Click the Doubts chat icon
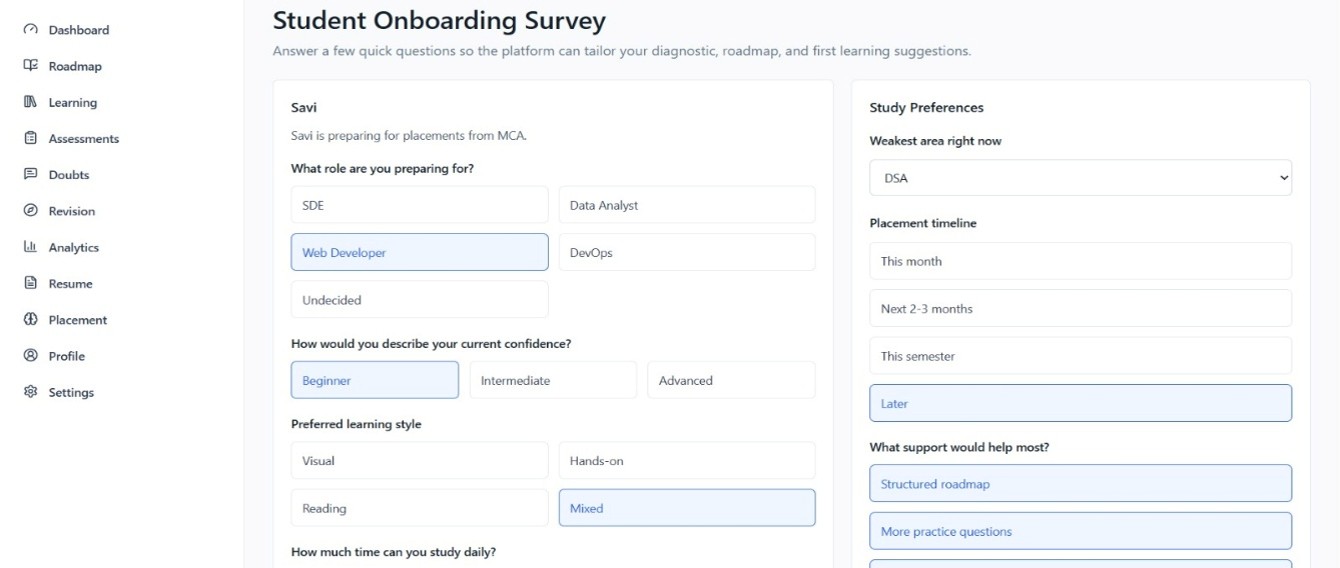Screen dimensions: 1340x568 coord(30,174)
